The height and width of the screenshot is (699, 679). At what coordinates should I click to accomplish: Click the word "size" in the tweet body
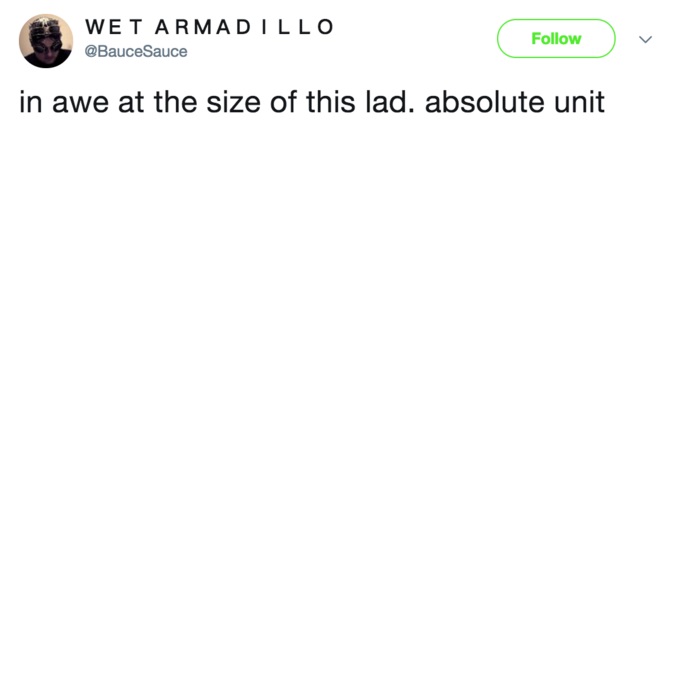click(x=233, y=102)
